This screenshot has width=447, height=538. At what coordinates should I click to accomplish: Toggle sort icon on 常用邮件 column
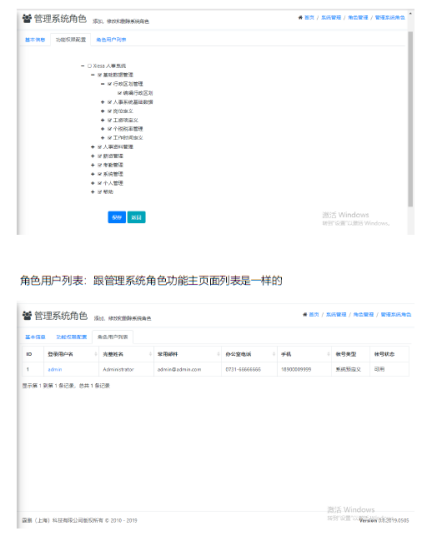(218, 354)
